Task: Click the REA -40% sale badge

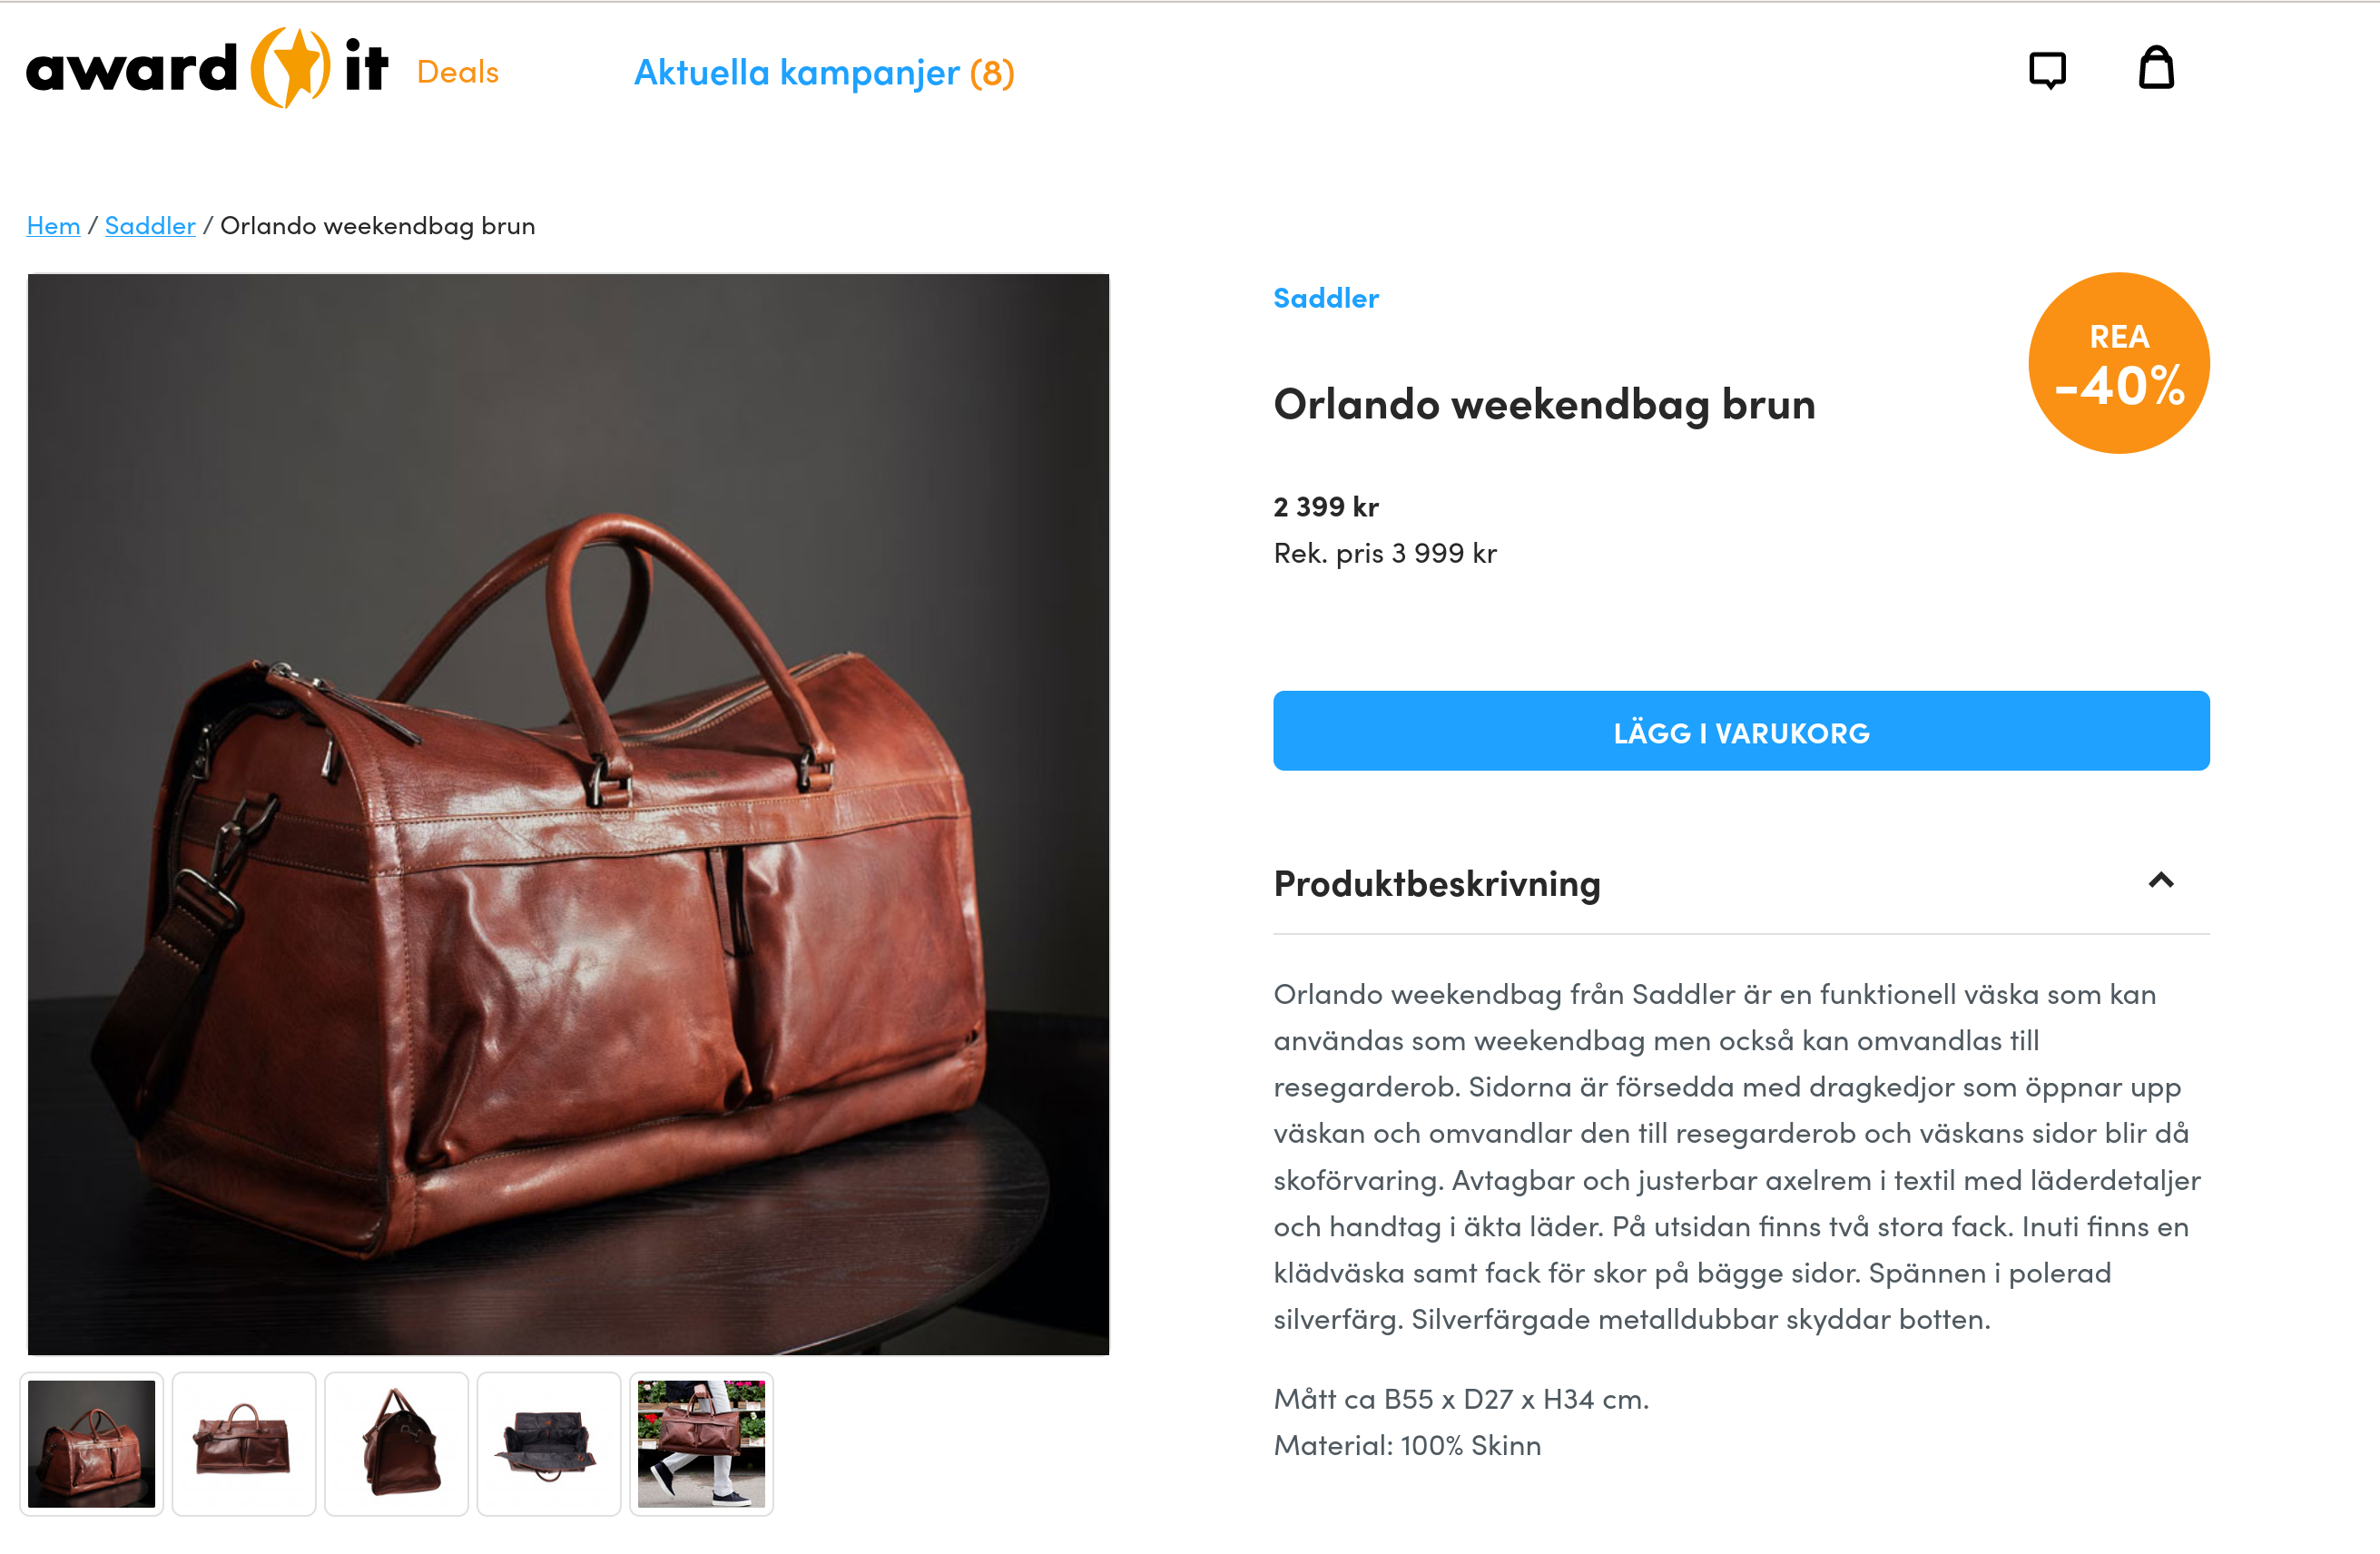Action: tap(2119, 363)
